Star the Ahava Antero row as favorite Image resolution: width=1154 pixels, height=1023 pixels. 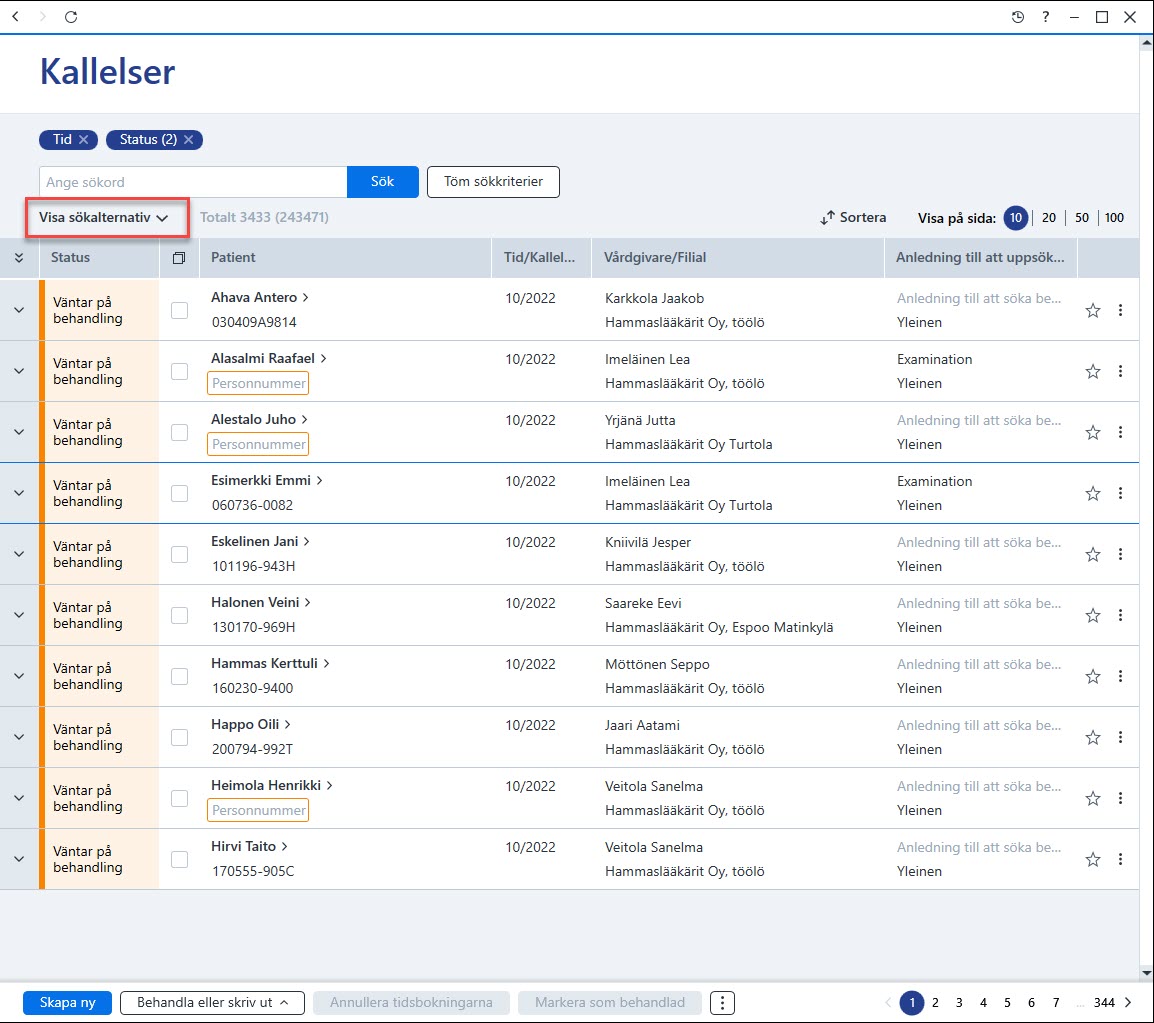click(x=1092, y=311)
